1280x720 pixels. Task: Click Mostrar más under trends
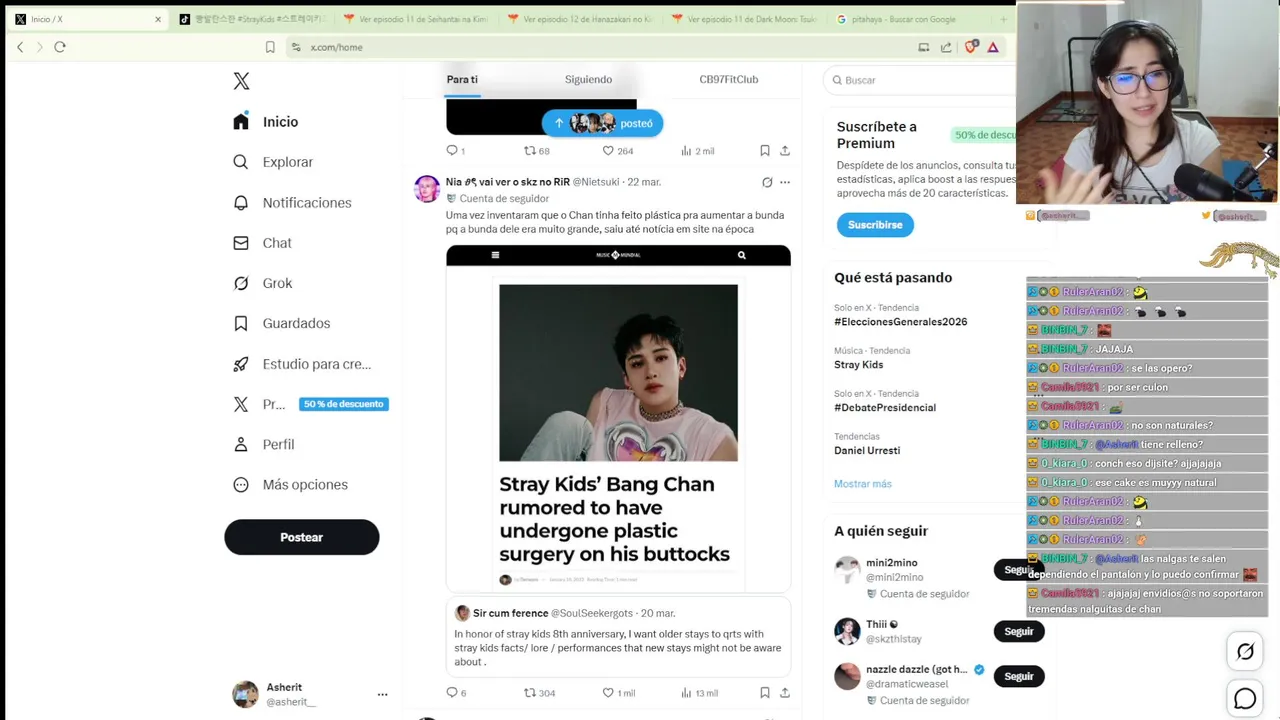862,484
